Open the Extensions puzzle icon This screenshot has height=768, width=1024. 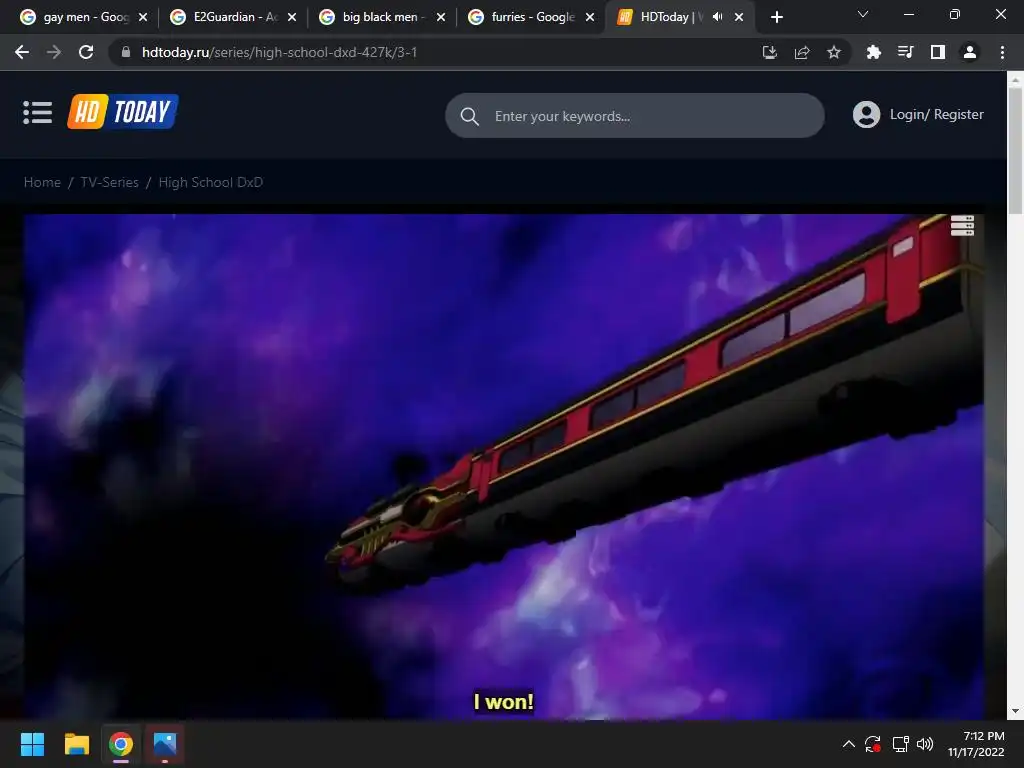point(873,52)
